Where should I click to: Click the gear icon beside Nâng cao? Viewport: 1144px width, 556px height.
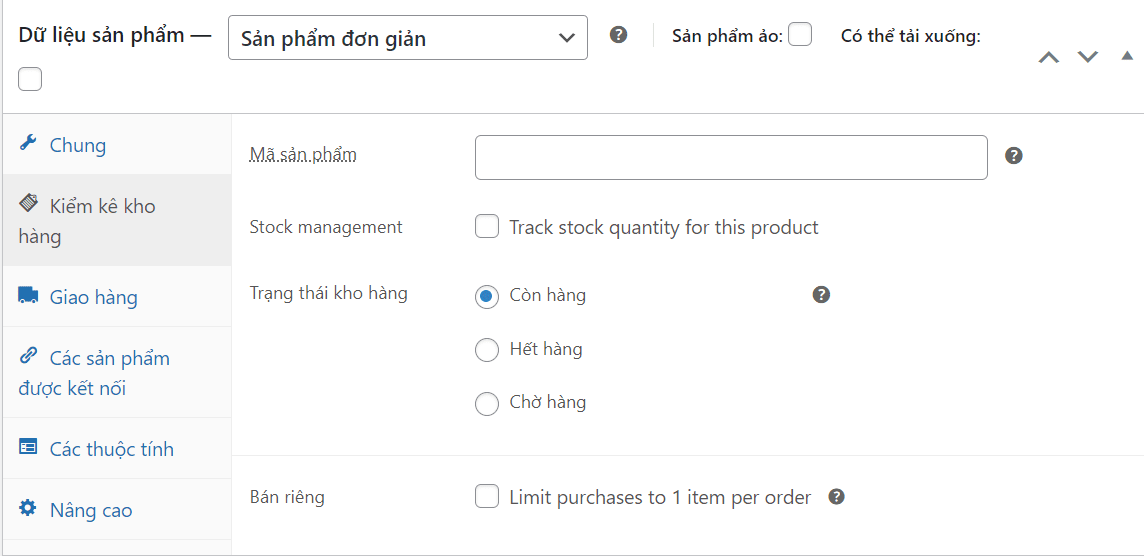coord(28,509)
